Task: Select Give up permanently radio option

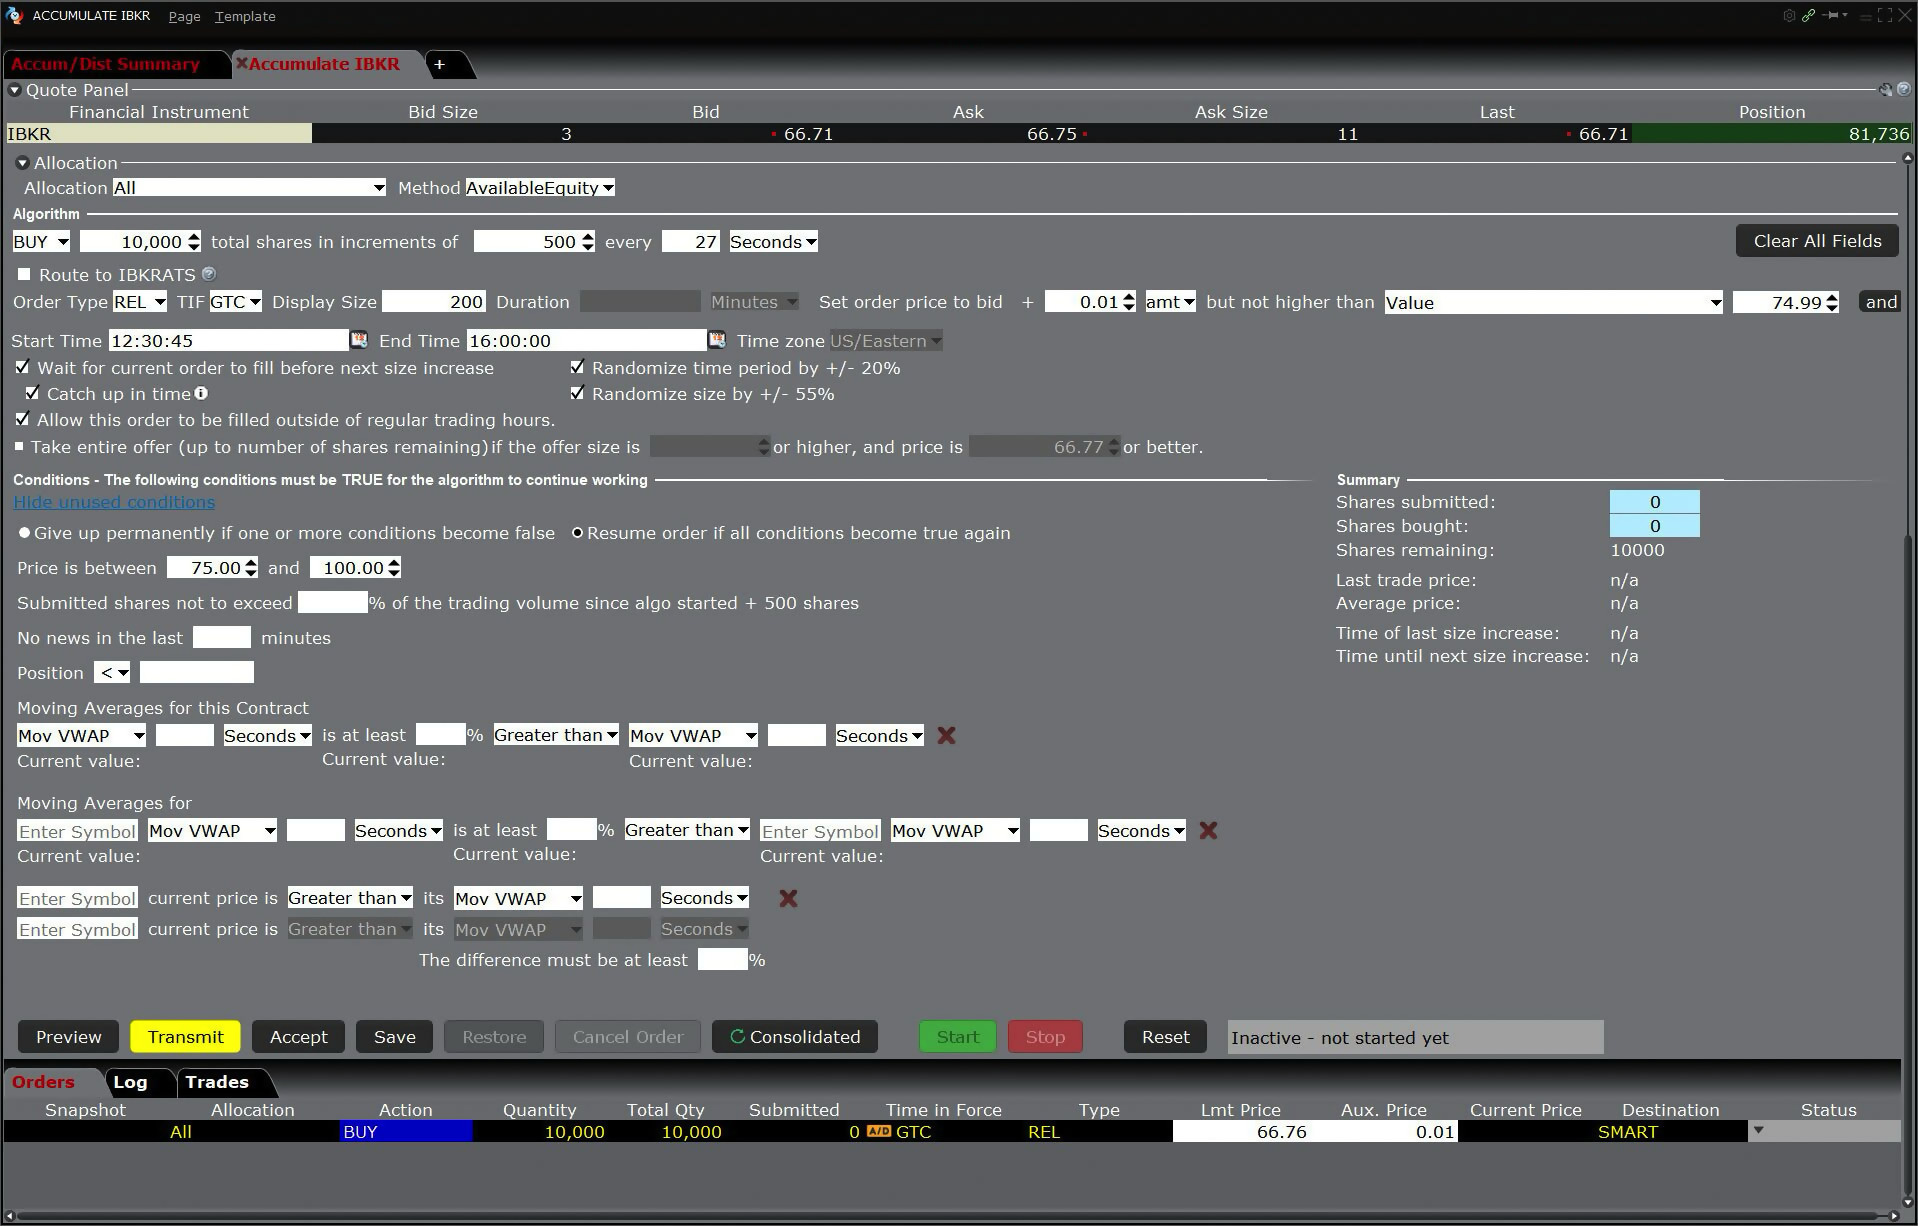Action: pyautogui.click(x=25, y=533)
